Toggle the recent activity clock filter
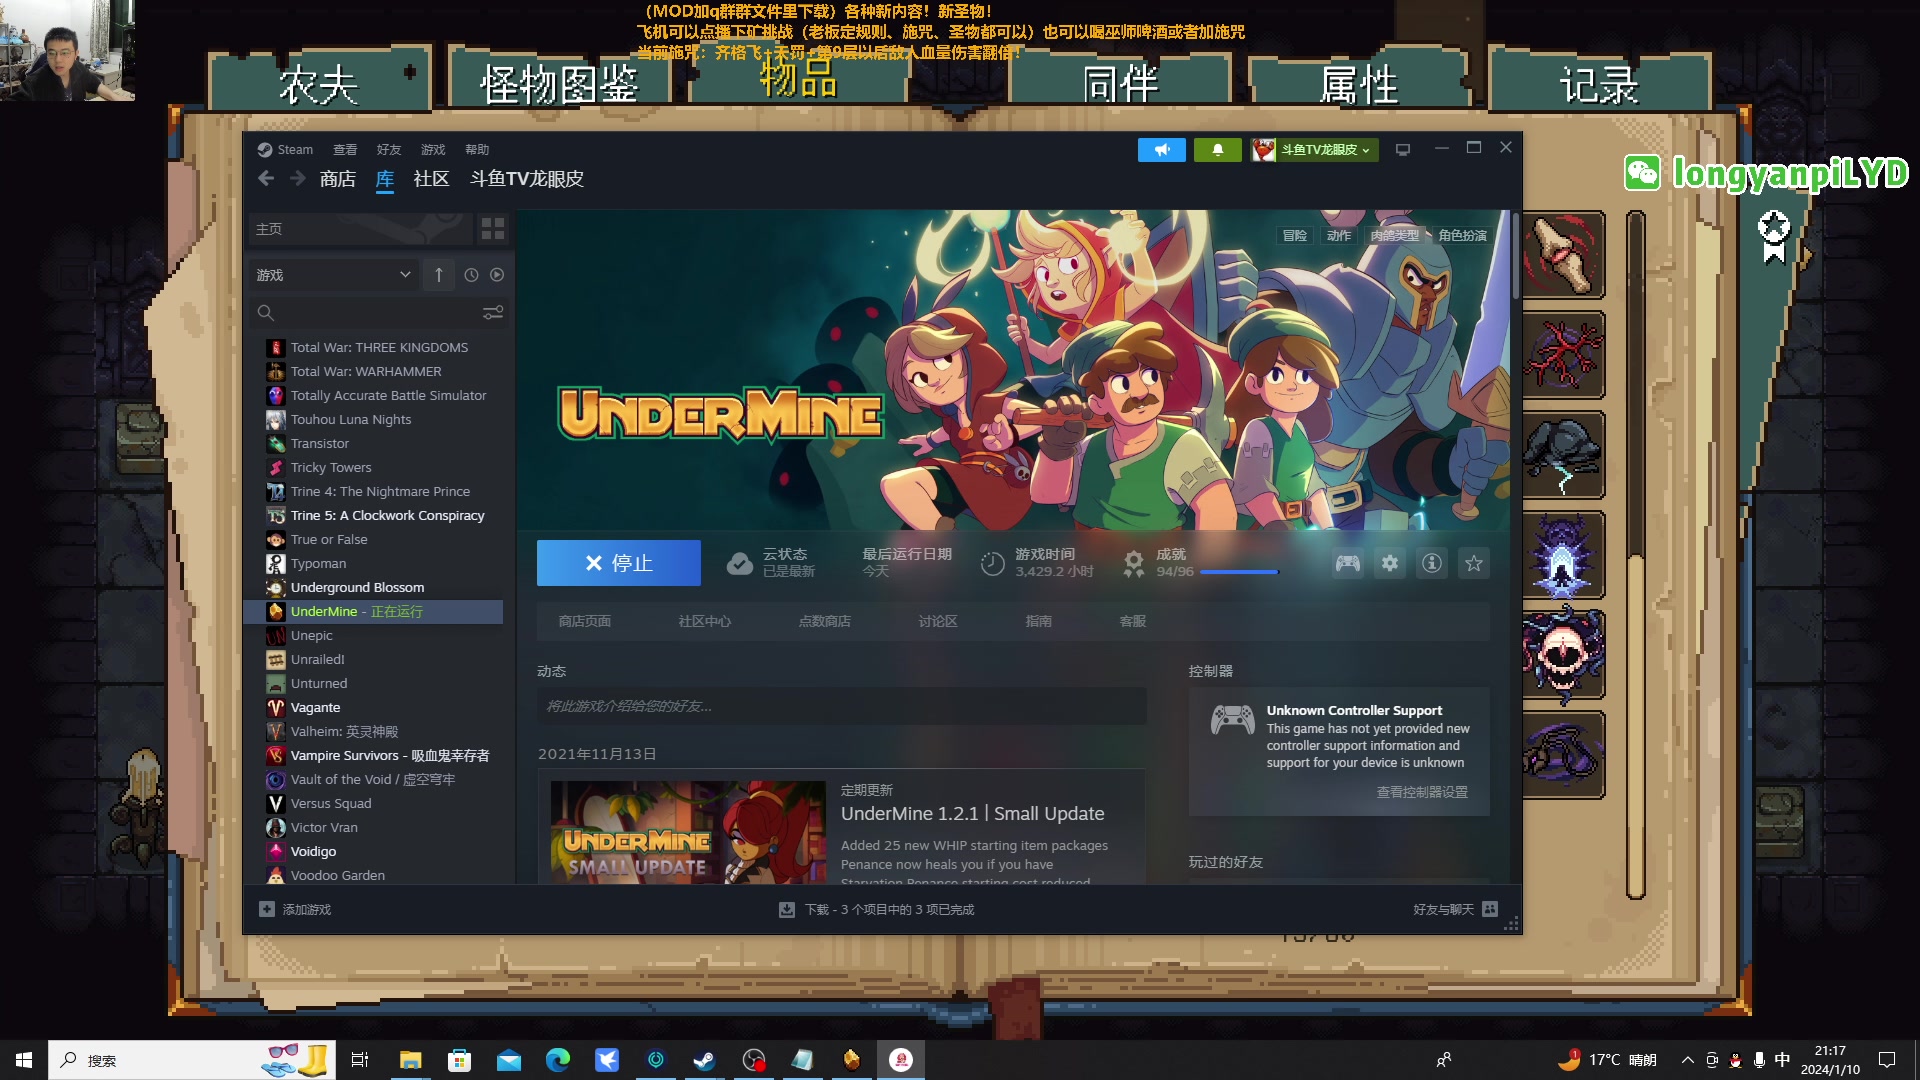1920x1080 pixels. 471,275
